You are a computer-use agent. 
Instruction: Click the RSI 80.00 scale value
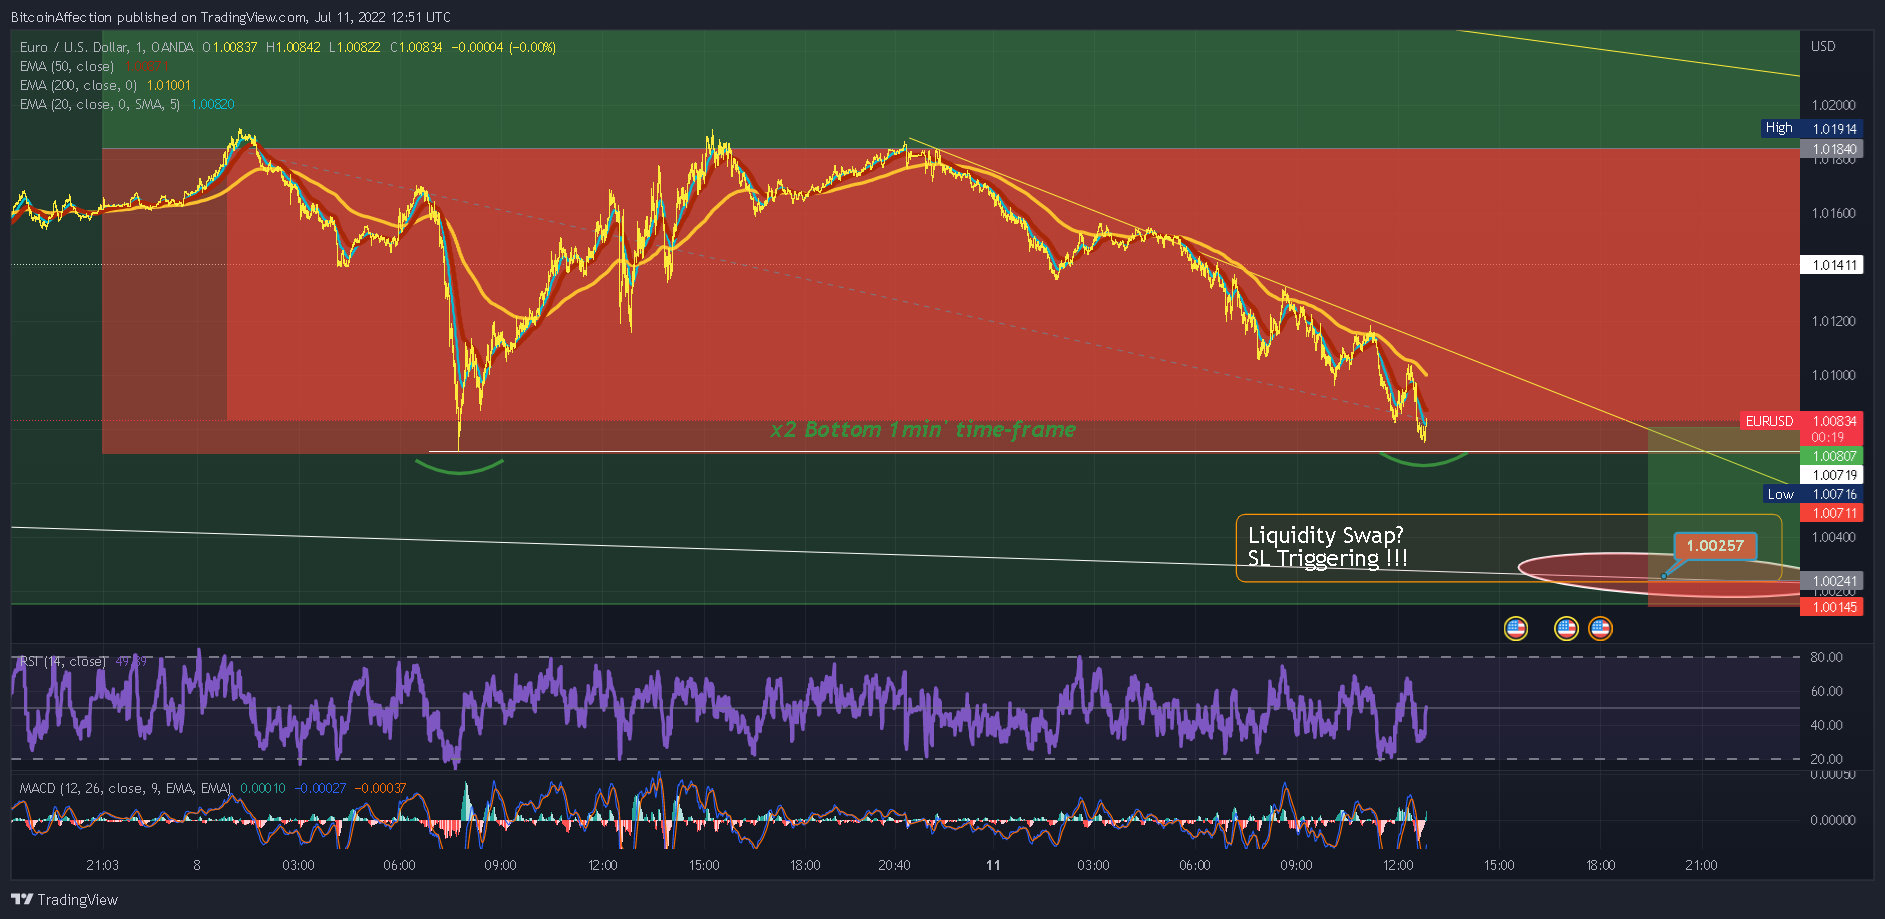pyautogui.click(x=1826, y=657)
